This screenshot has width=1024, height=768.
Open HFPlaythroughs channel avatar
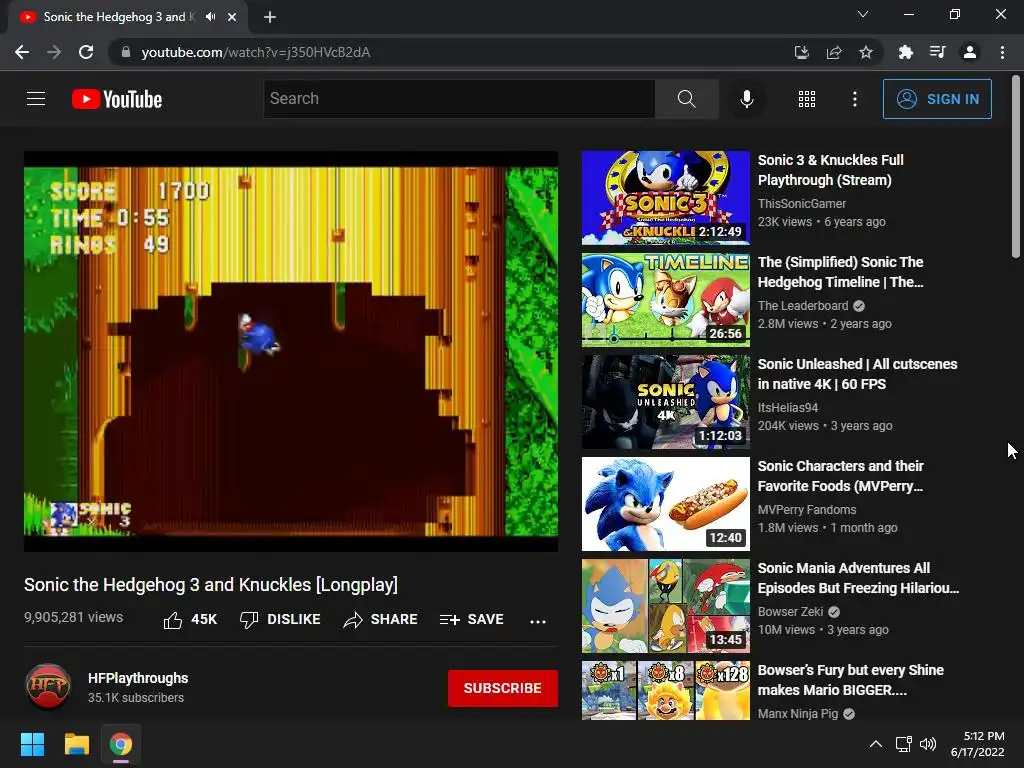(48, 686)
